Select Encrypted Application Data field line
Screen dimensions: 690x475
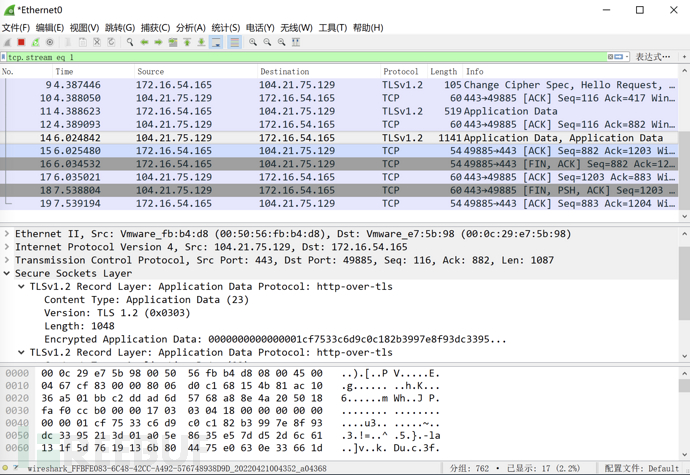275,339
